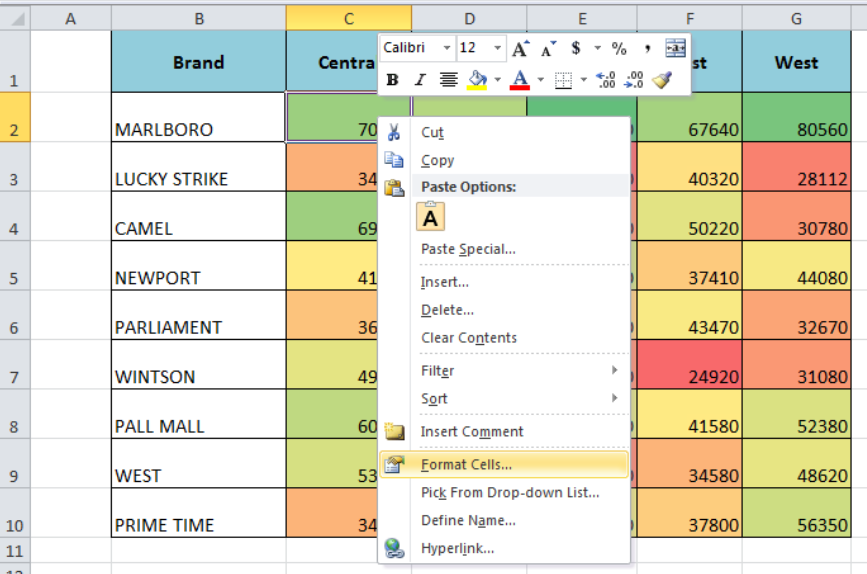This screenshot has width=867, height=574.
Task: Toggle Italic in the mini toolbar
Action: pyautogui.click(x=420, y=80)
